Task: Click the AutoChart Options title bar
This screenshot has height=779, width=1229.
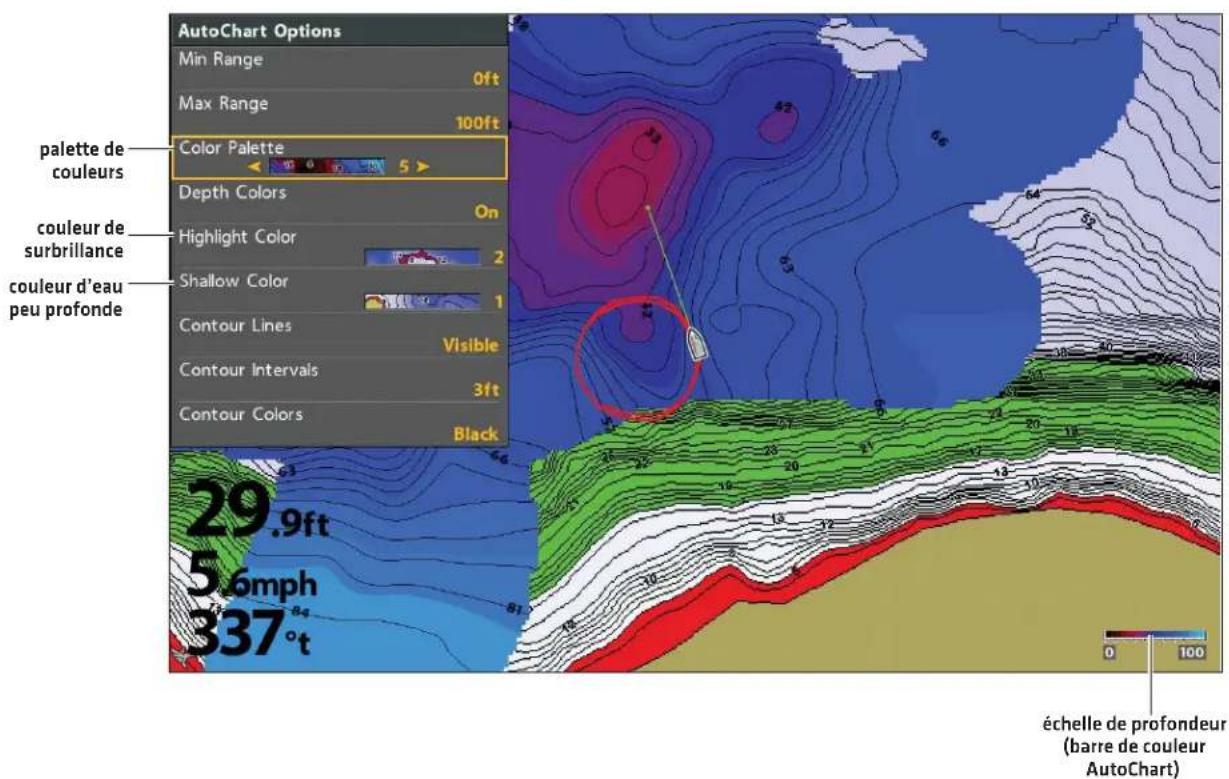Action: 339,30
